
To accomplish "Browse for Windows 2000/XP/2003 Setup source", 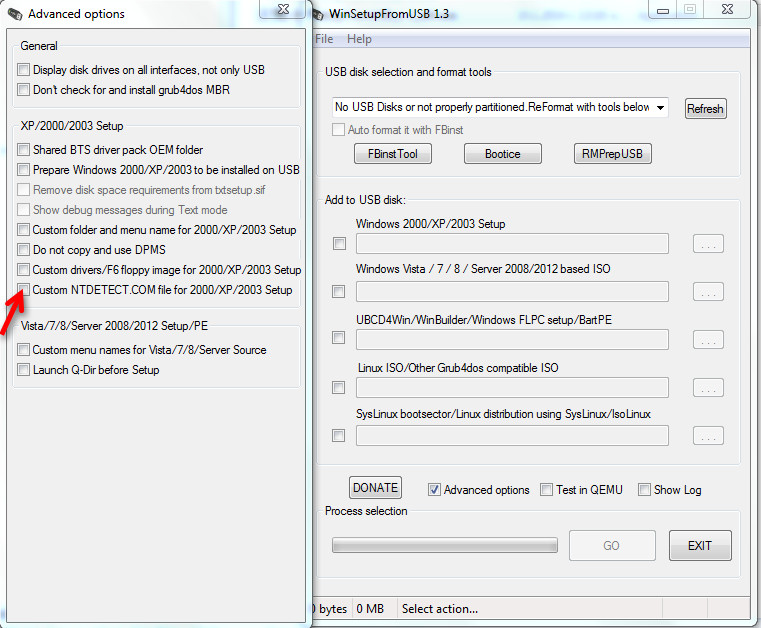I will [708, 244].
